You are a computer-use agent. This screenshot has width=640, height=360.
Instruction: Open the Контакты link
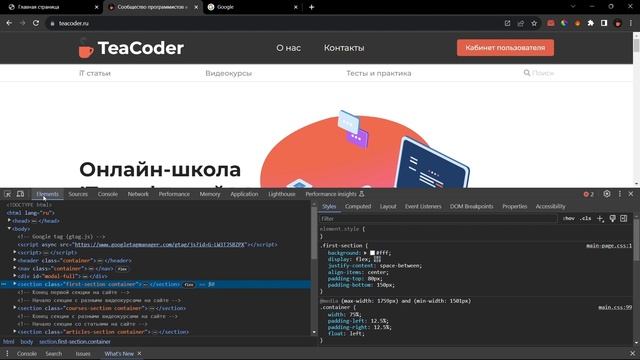coord(344,48)
